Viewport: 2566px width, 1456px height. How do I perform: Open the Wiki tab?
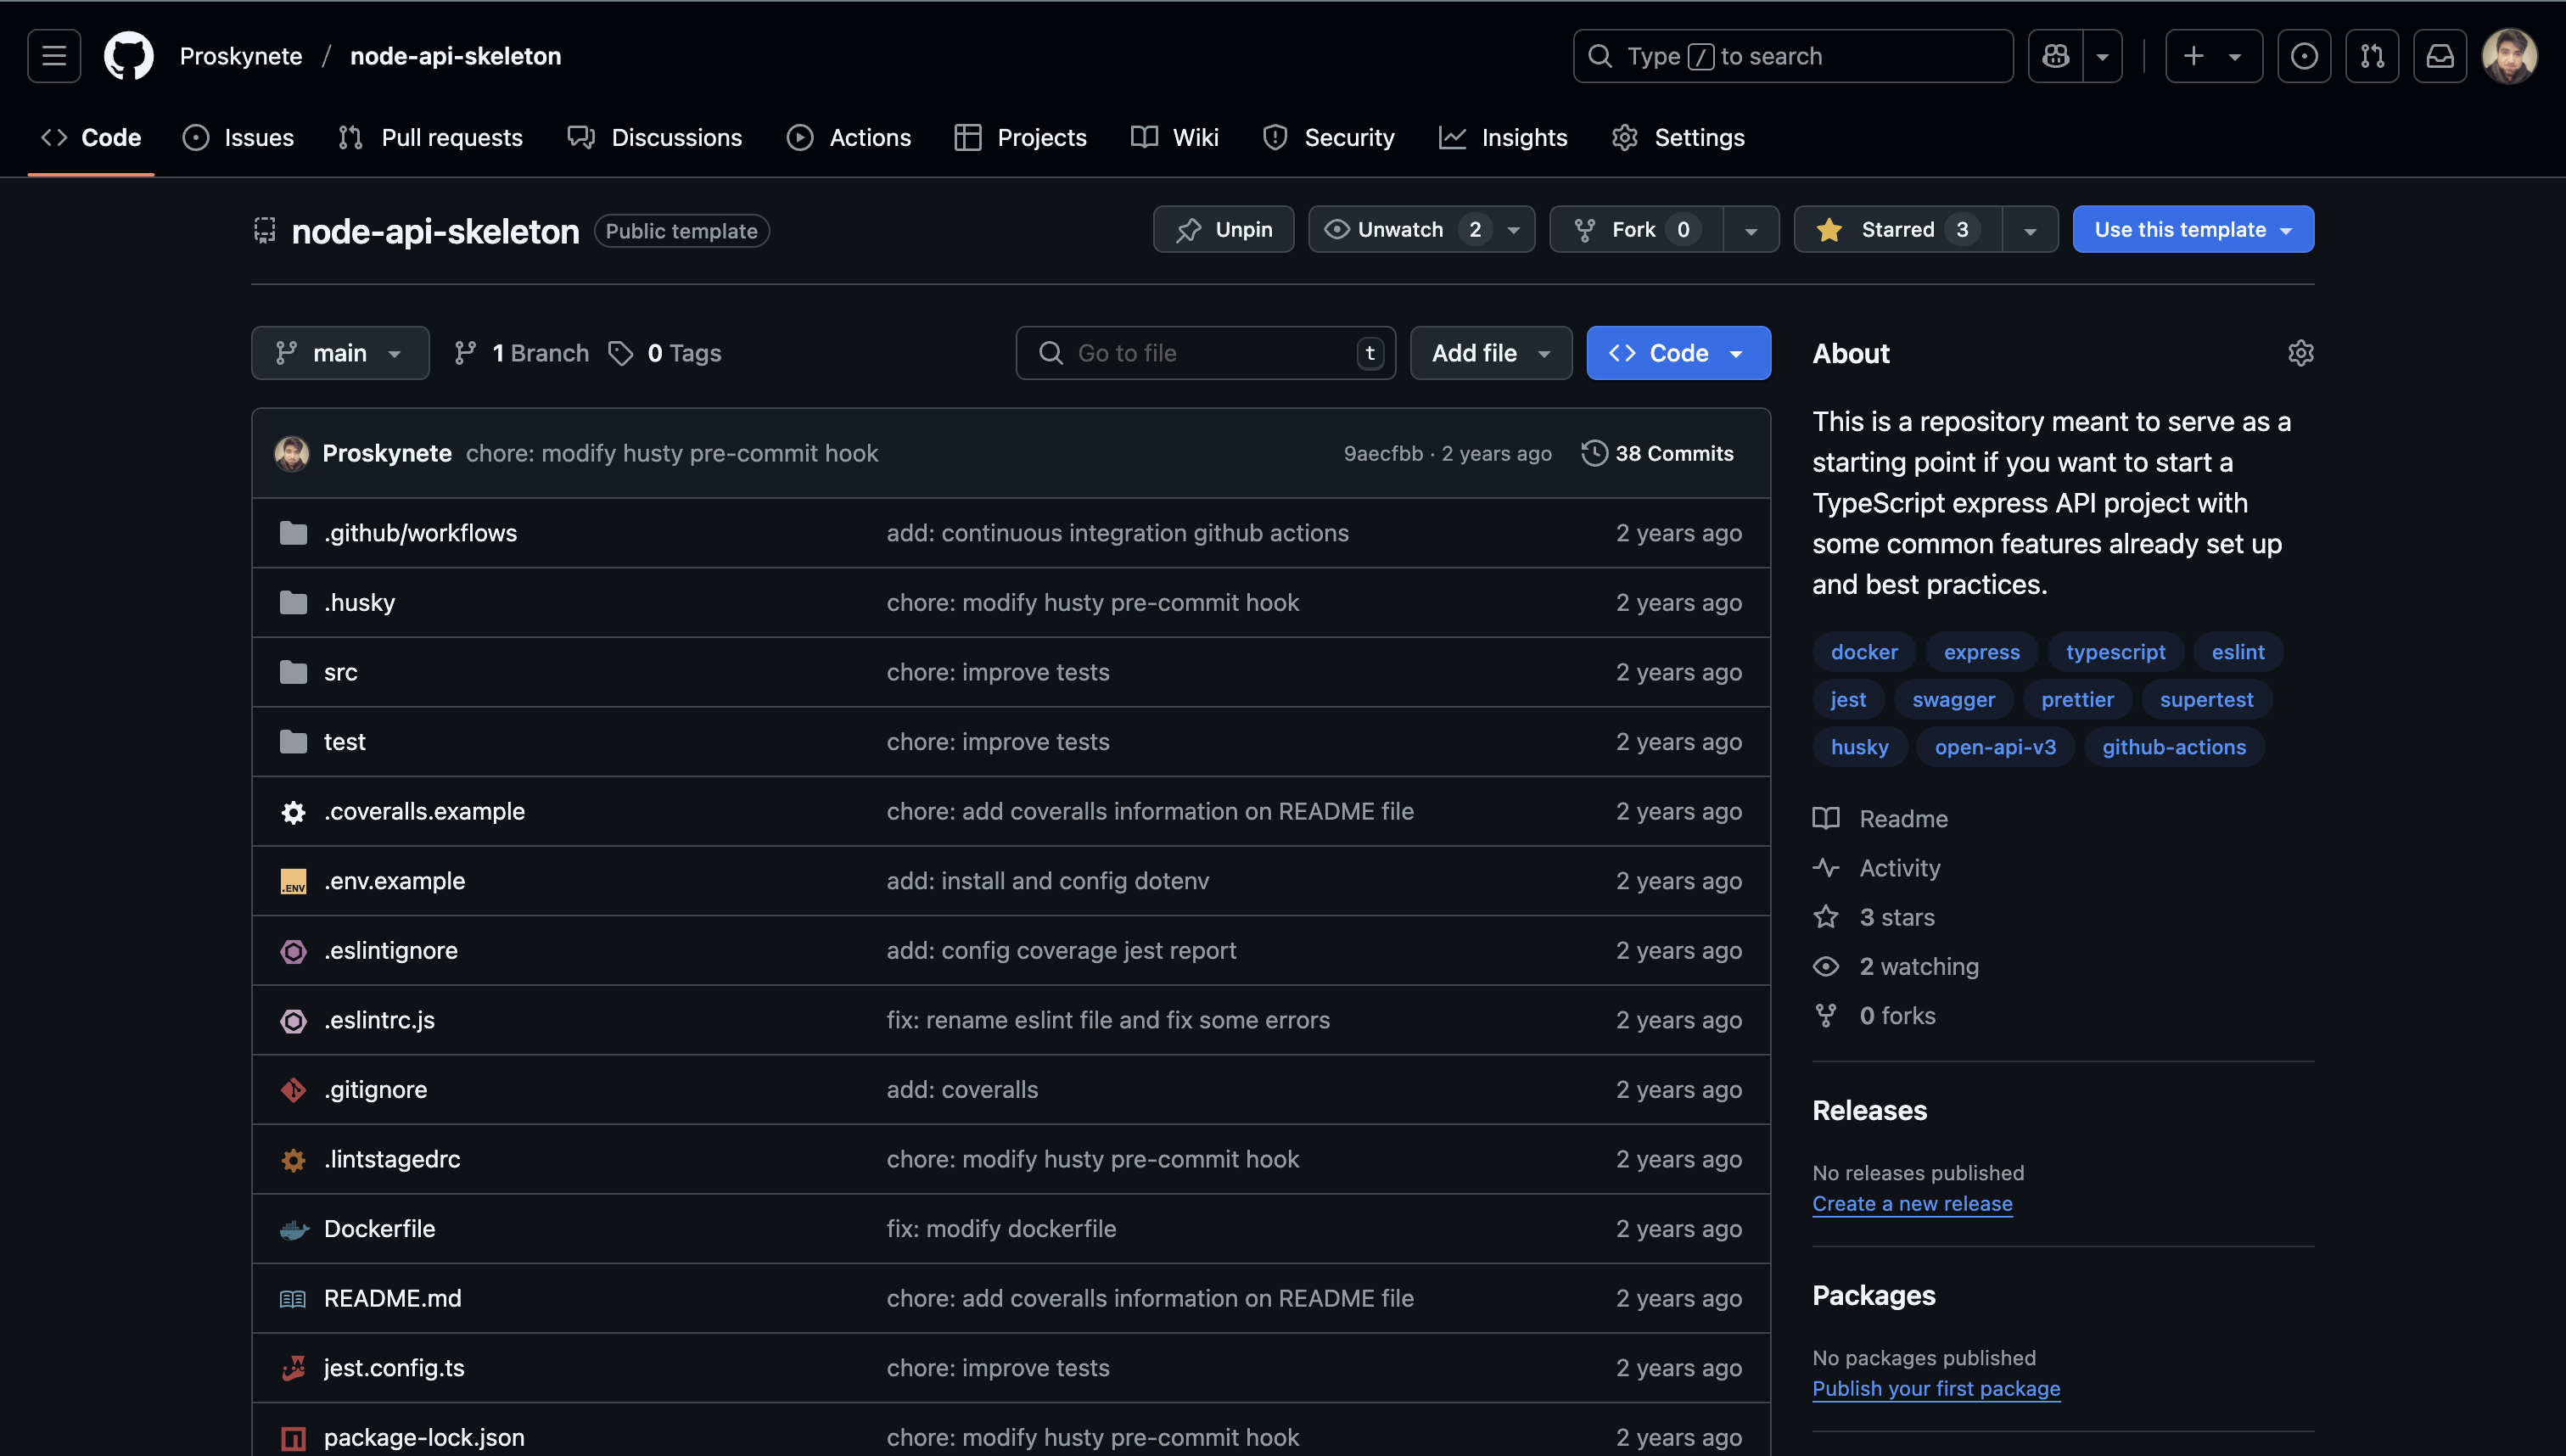tap(1175, 137)
